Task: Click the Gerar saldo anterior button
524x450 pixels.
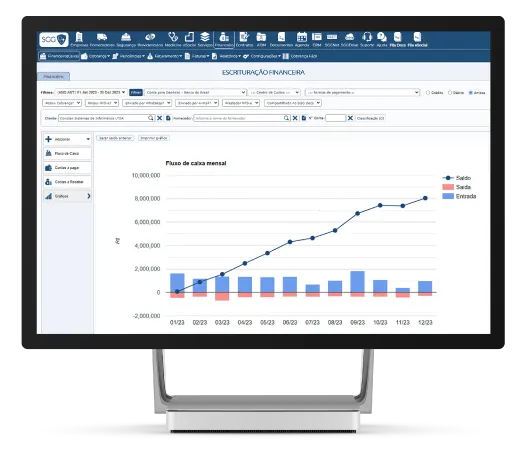Action: (116, 138)
